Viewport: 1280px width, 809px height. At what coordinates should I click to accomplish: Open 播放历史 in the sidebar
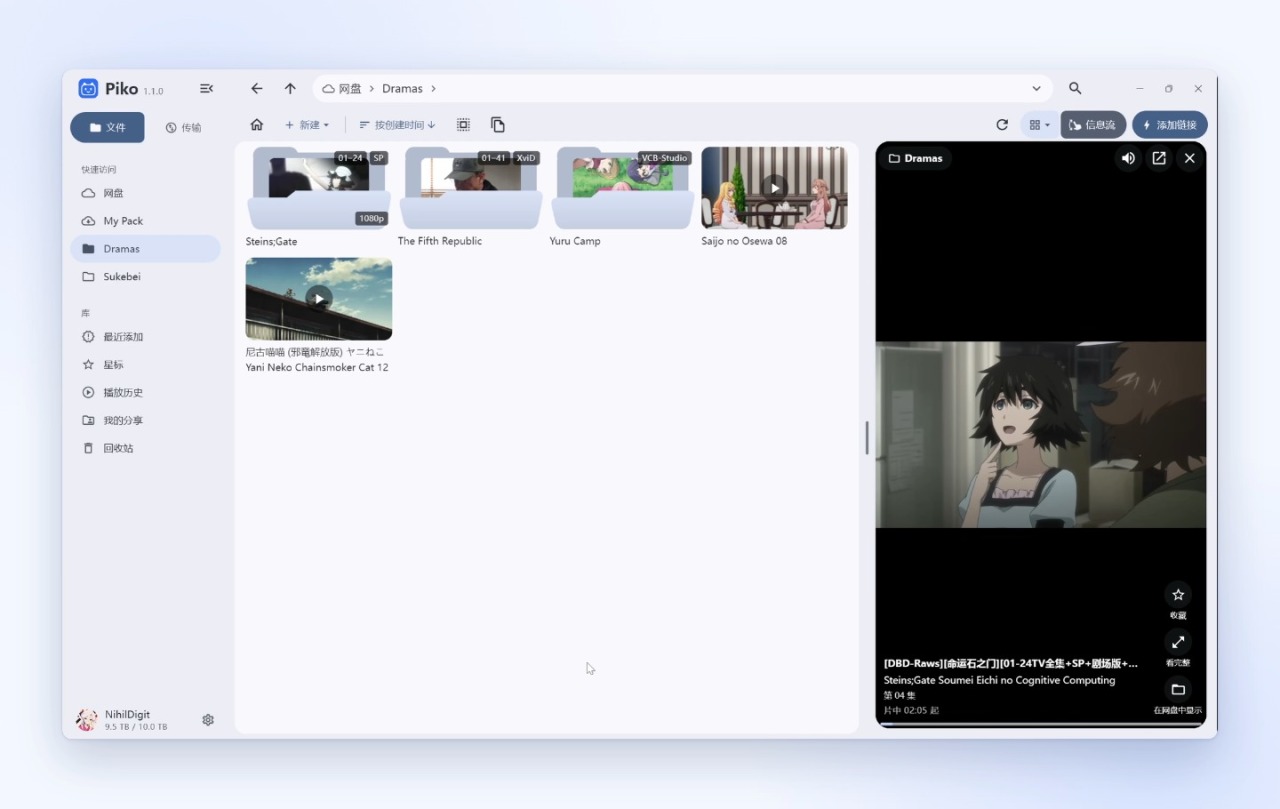(x=145, y=393)
